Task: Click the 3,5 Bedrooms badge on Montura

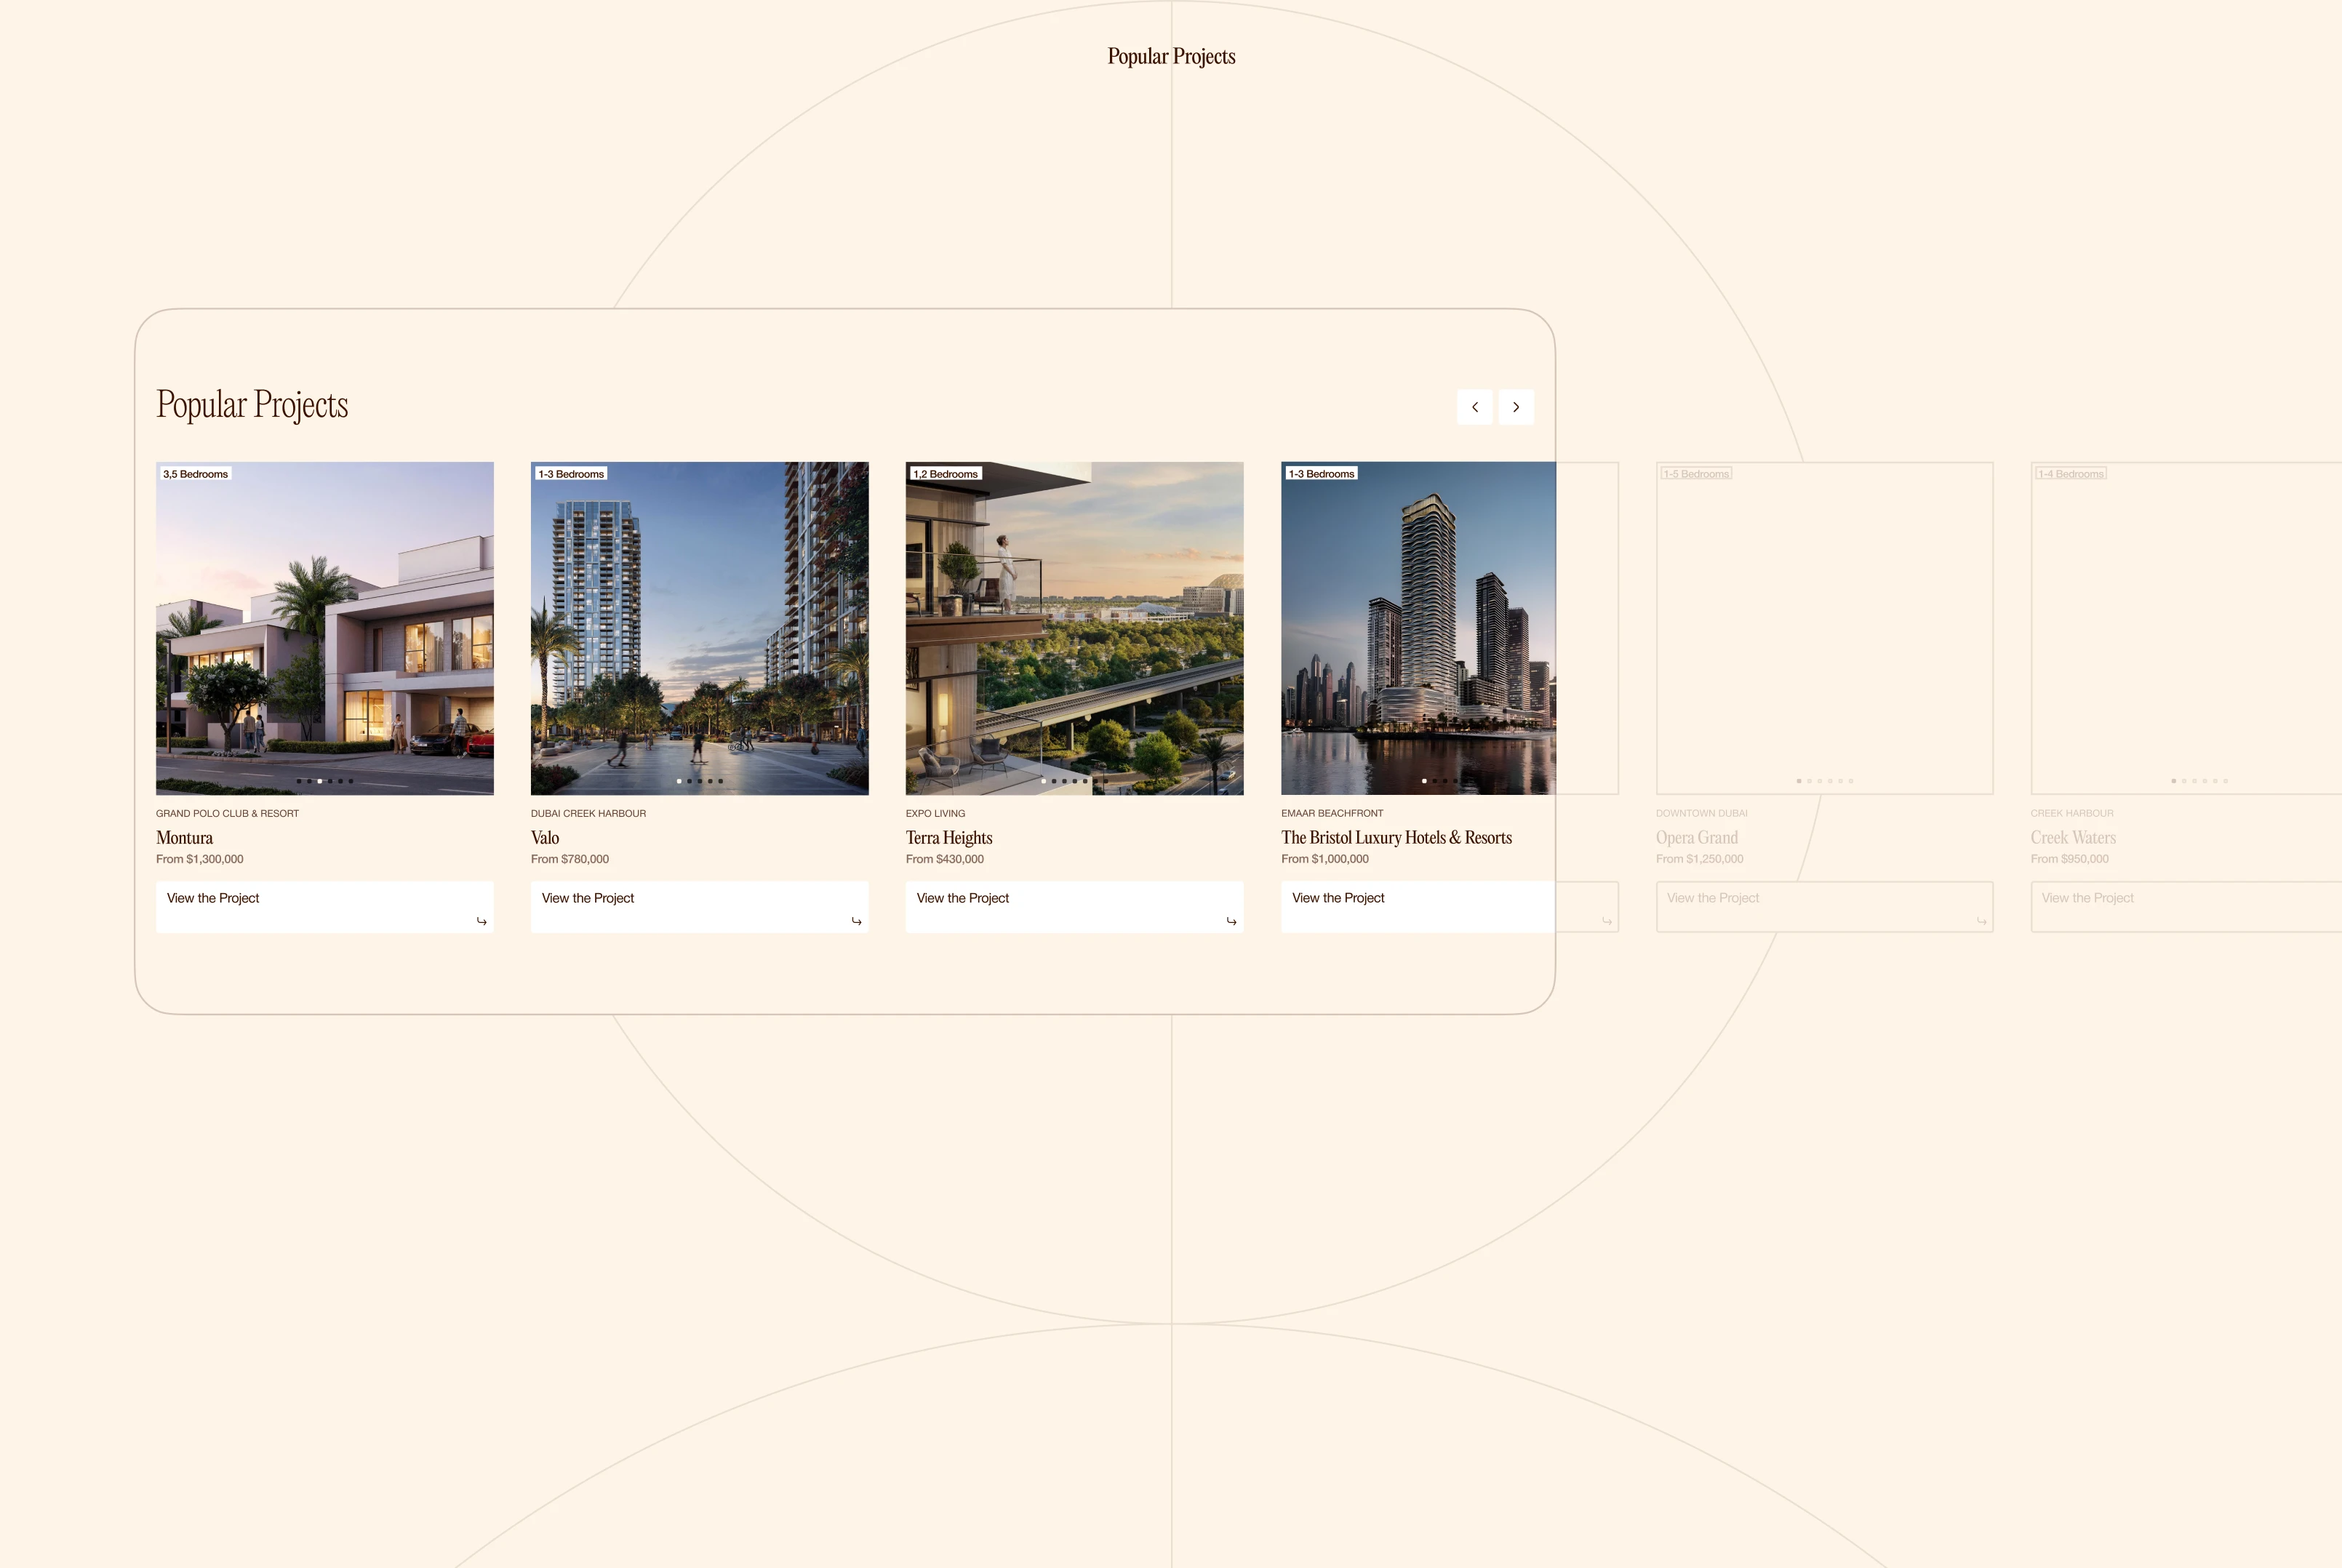Action: click(196, 474)
